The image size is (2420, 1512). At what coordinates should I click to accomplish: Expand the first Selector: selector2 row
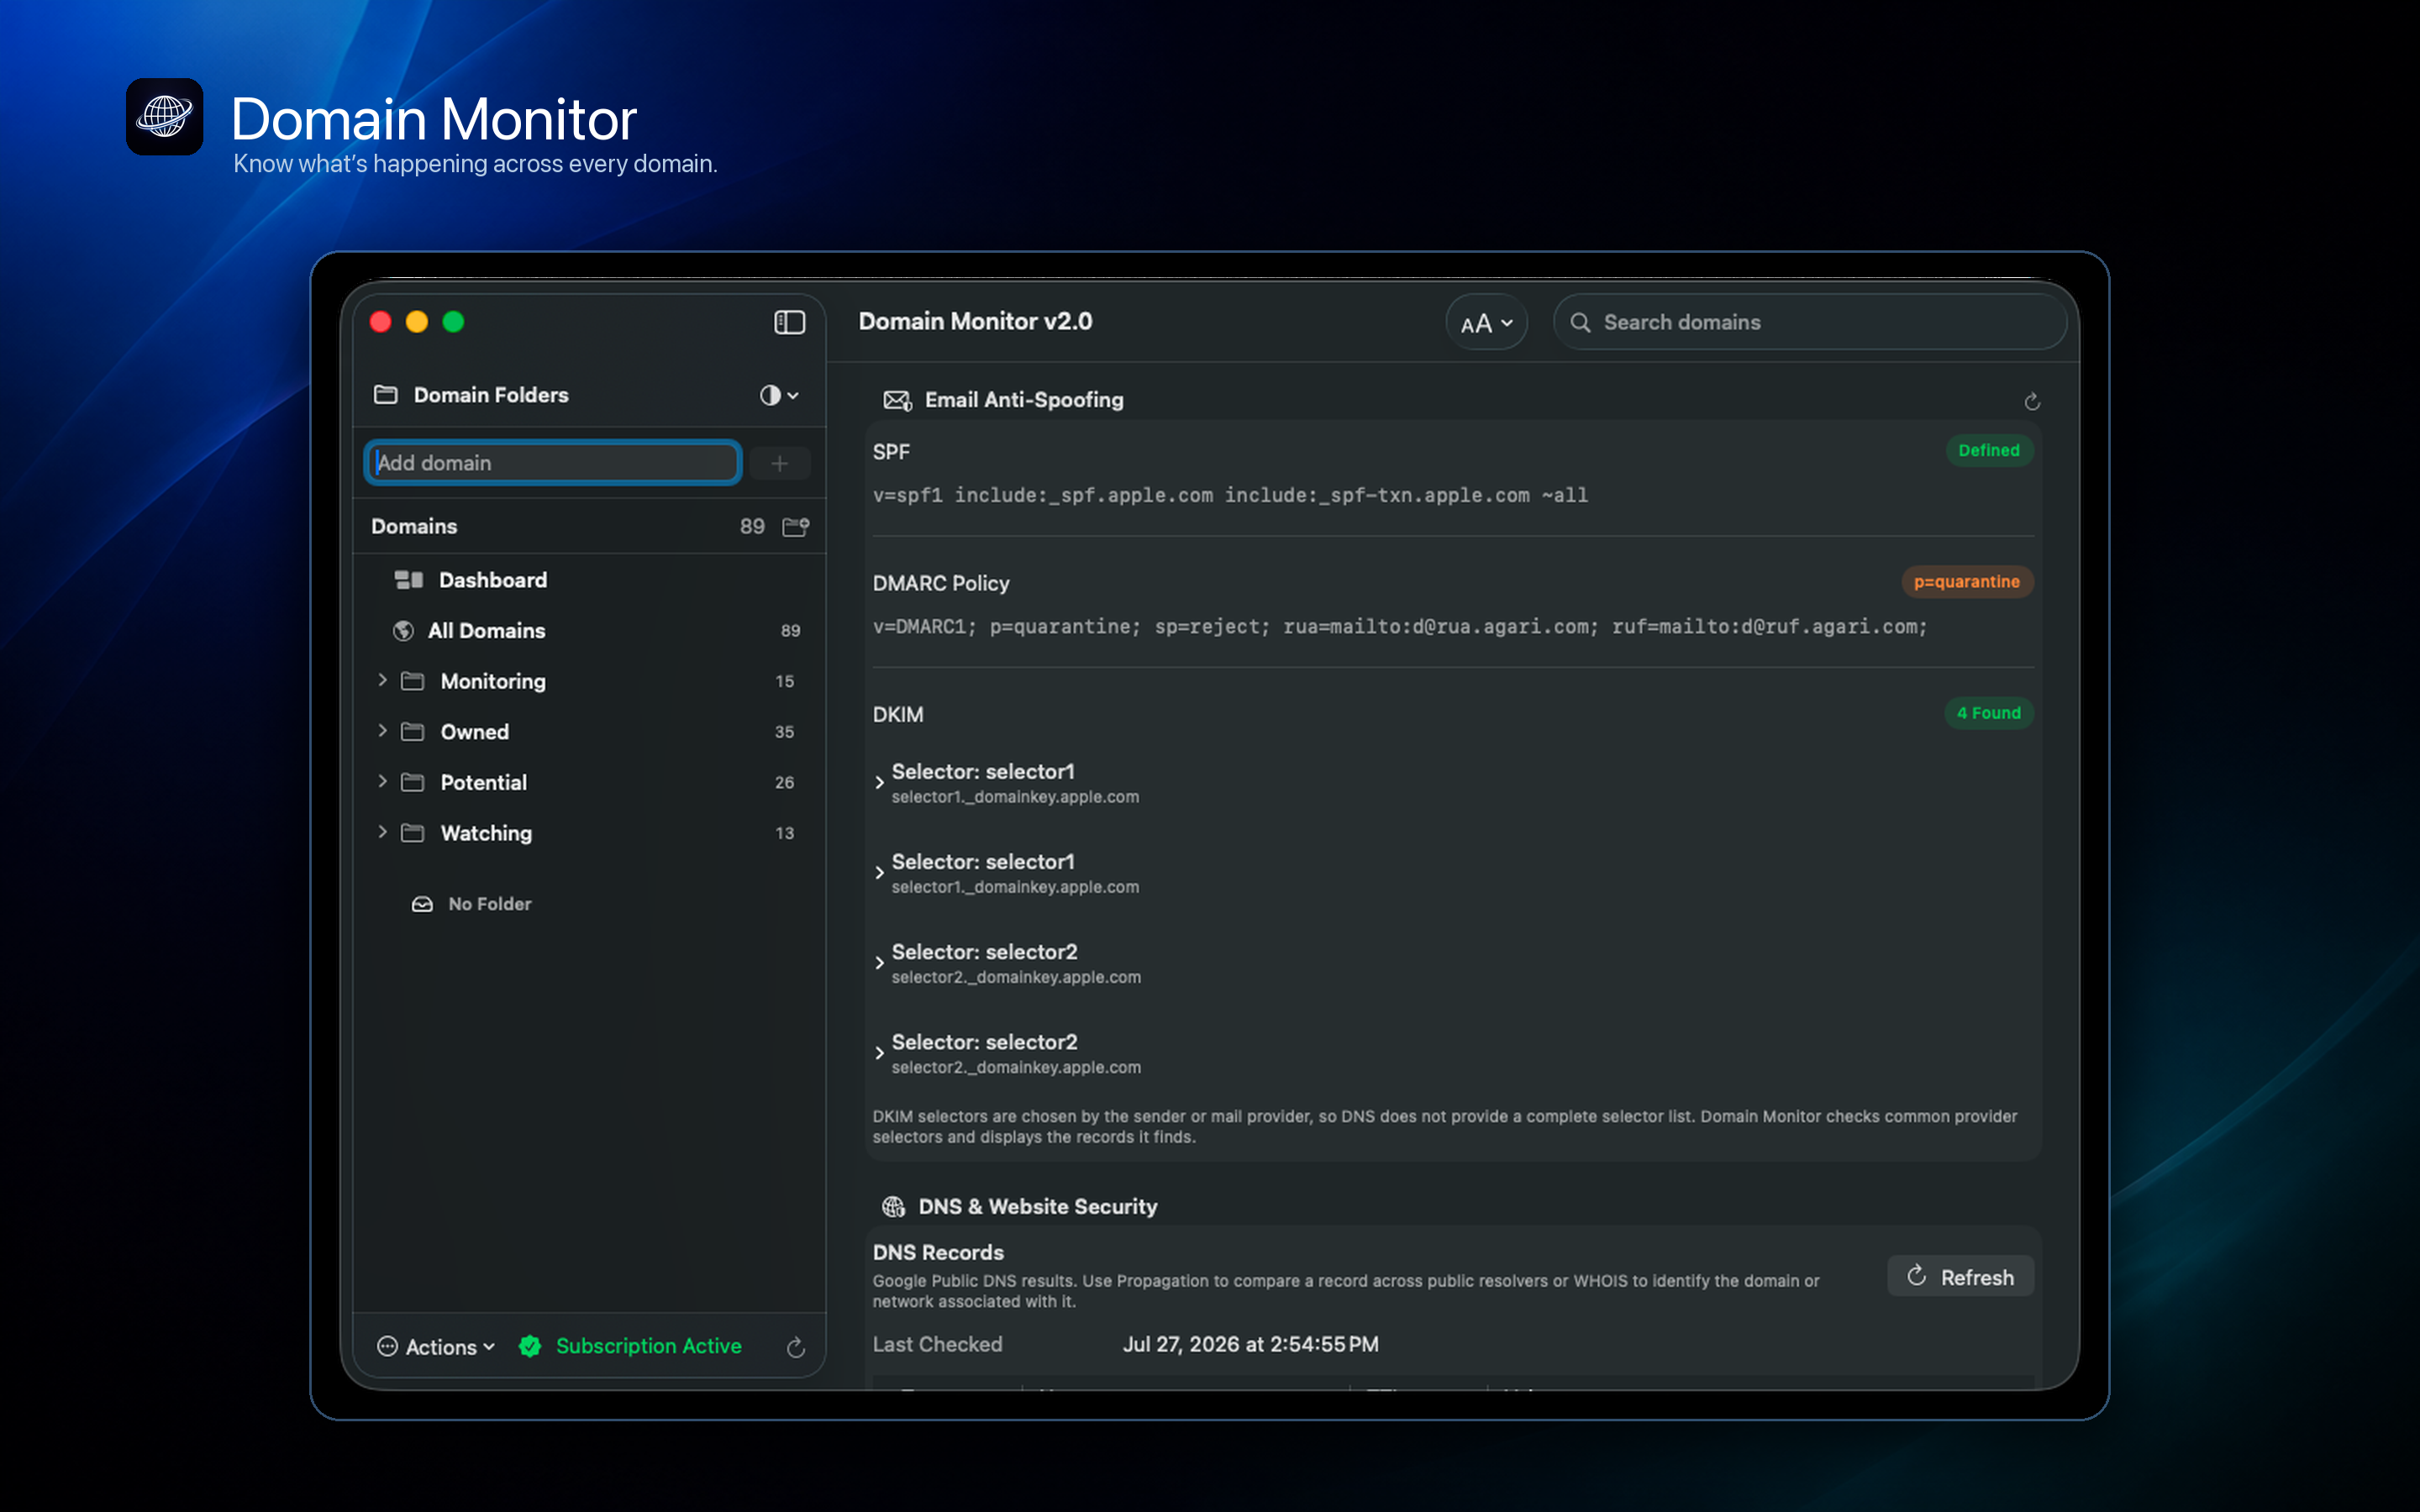pyautogui.click(x=880, y=963)
